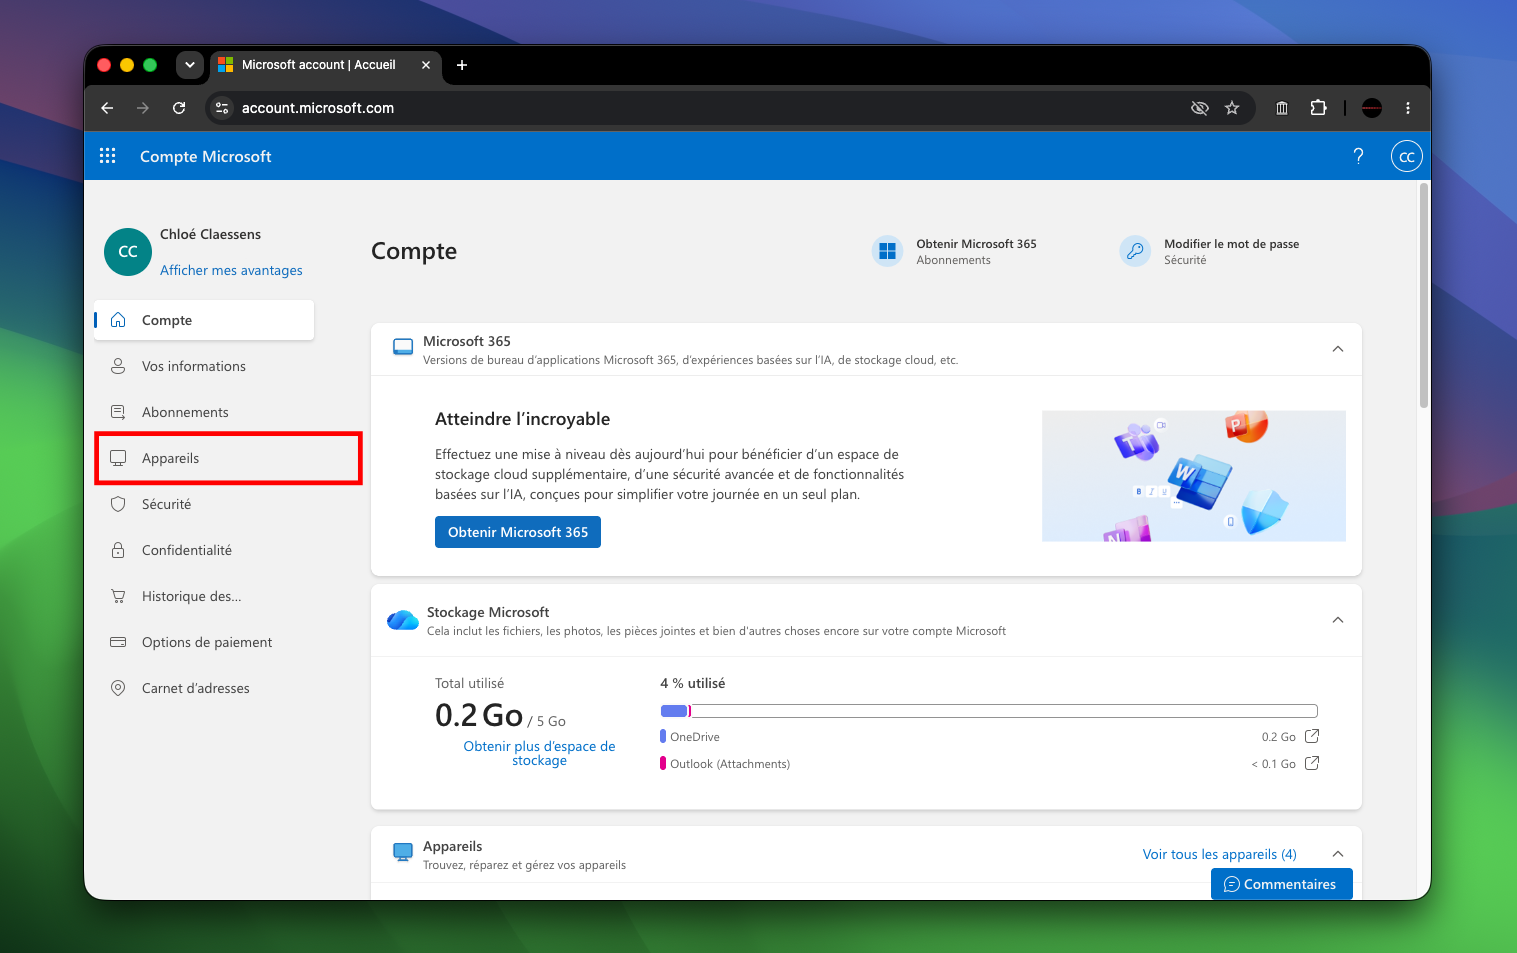
Task: Click the Appareils card monitor icon
Action: coord(403,852)
